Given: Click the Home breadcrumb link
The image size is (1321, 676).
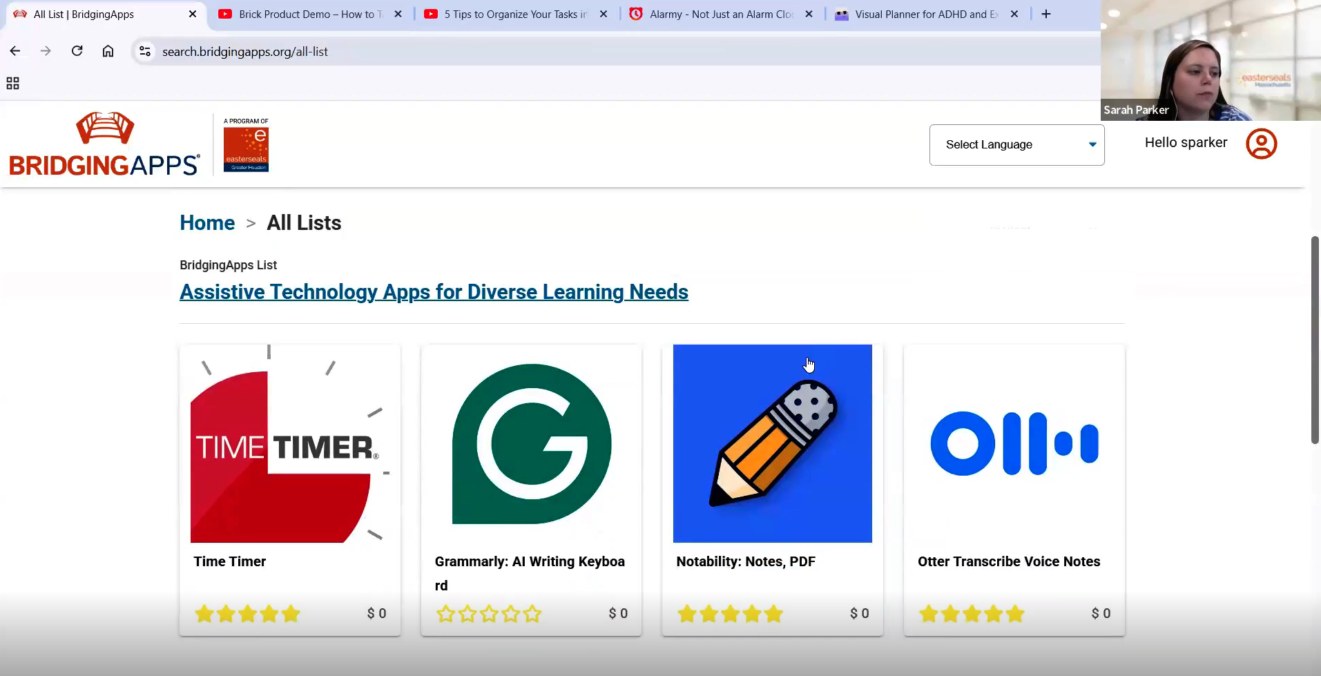Looking at the screenshot, I should pyautogui.click(x=207, y=222).
